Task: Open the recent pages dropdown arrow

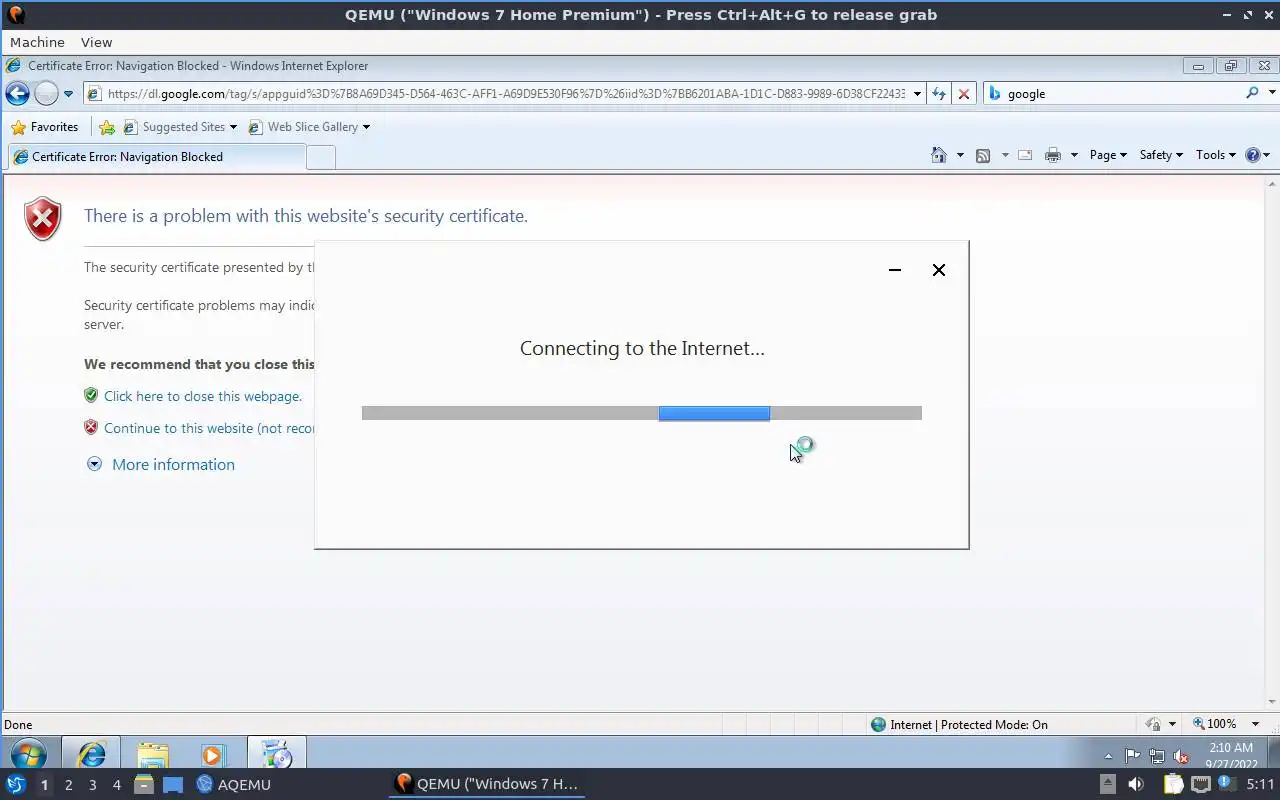Action: tap(68, 94)
